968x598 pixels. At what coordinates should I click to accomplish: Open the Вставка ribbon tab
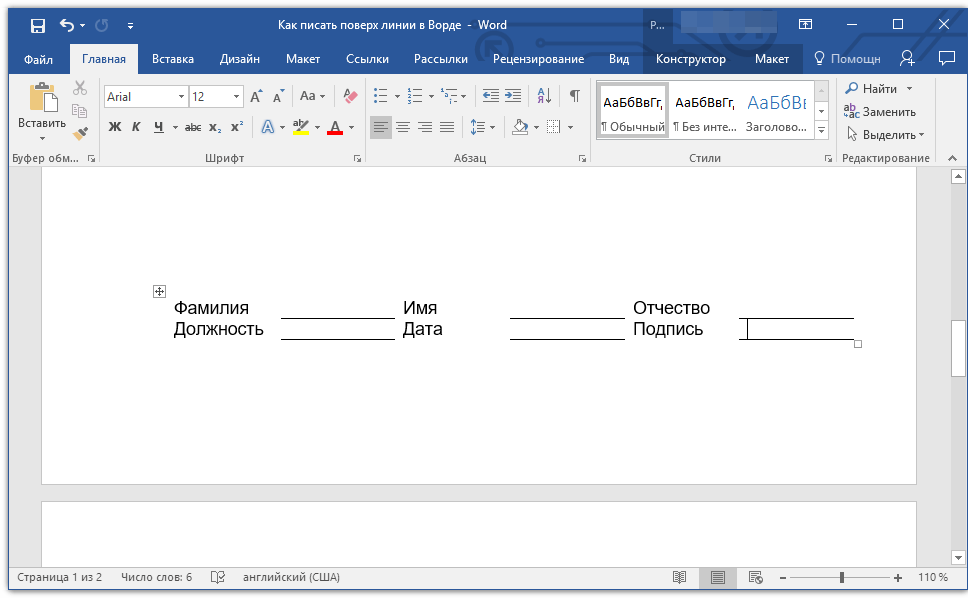tap(173, 59)
